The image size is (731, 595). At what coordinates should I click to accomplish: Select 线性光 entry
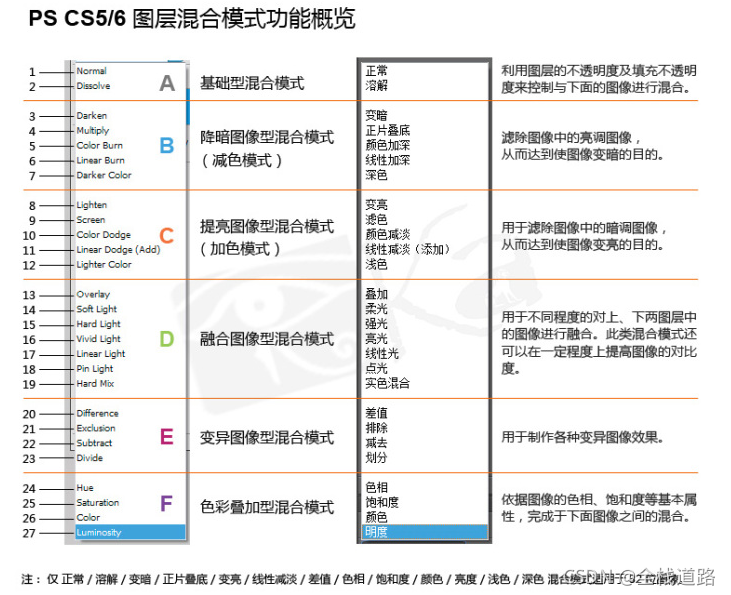click(x=382, y=354)
